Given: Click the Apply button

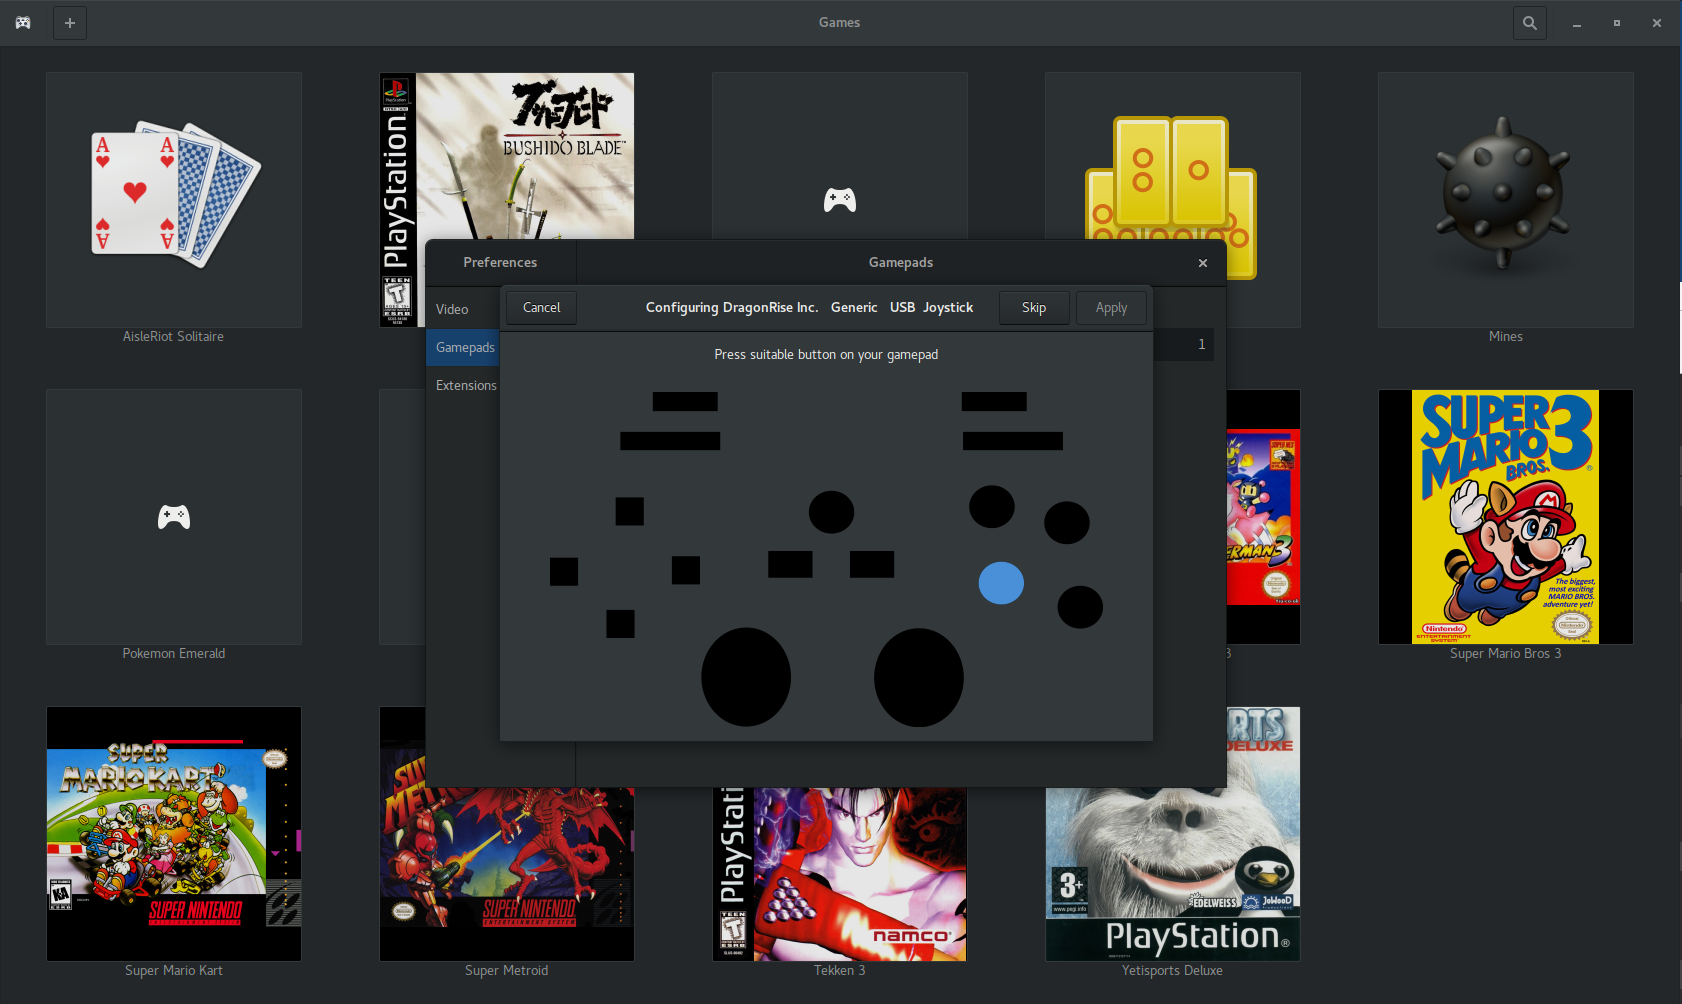Looking at the screenshot, I should pos(1111,307).
